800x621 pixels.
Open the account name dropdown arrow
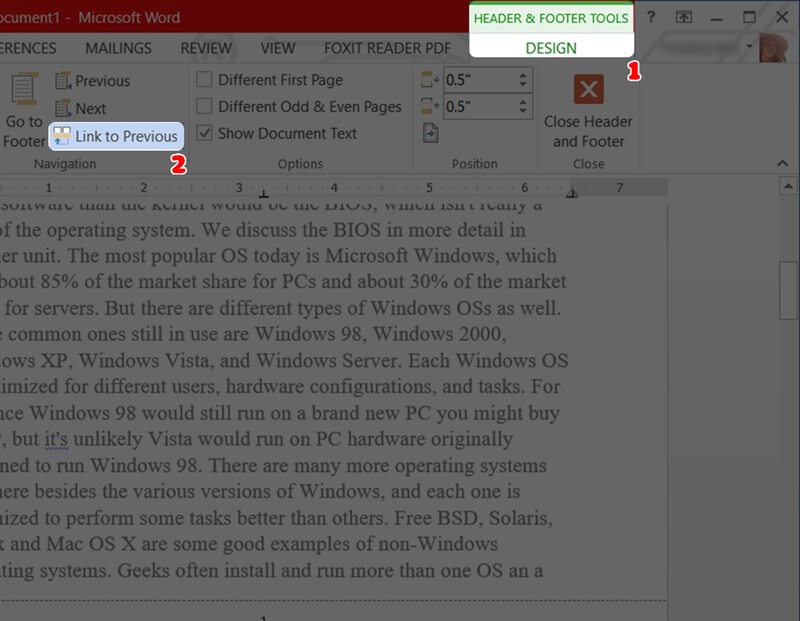point(749,46)
